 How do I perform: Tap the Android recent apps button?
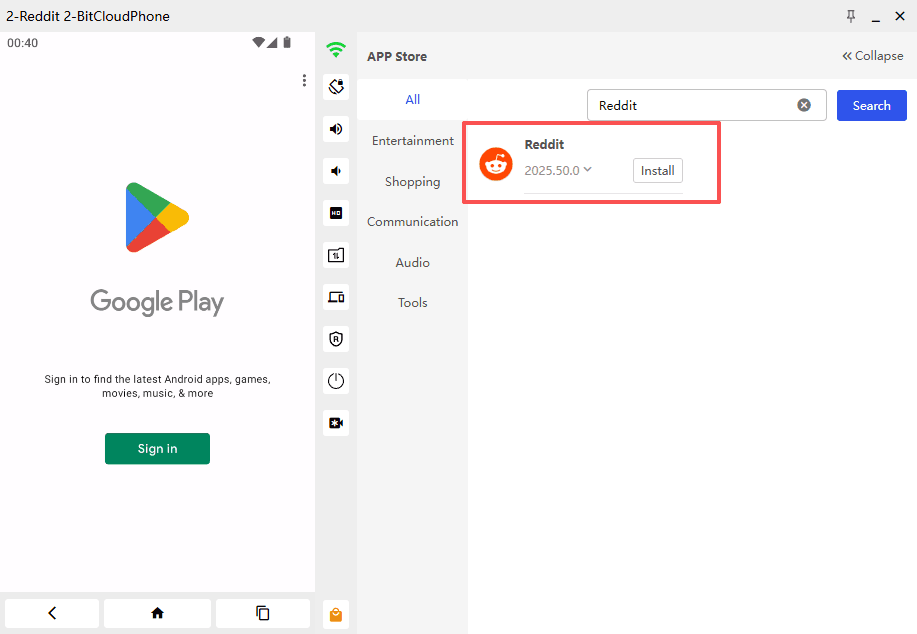pyautogui.click(x=262, y=613)
